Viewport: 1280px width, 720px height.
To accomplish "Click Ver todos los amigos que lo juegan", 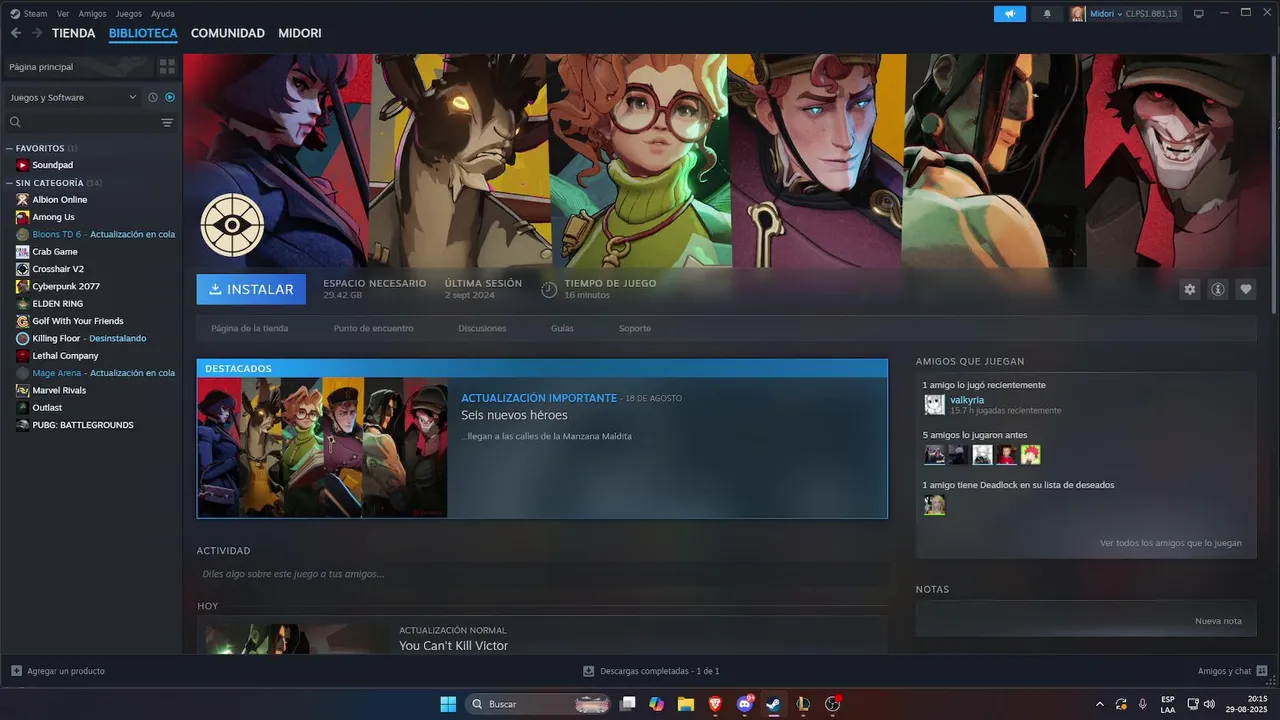I will [x=1171, y=543].
